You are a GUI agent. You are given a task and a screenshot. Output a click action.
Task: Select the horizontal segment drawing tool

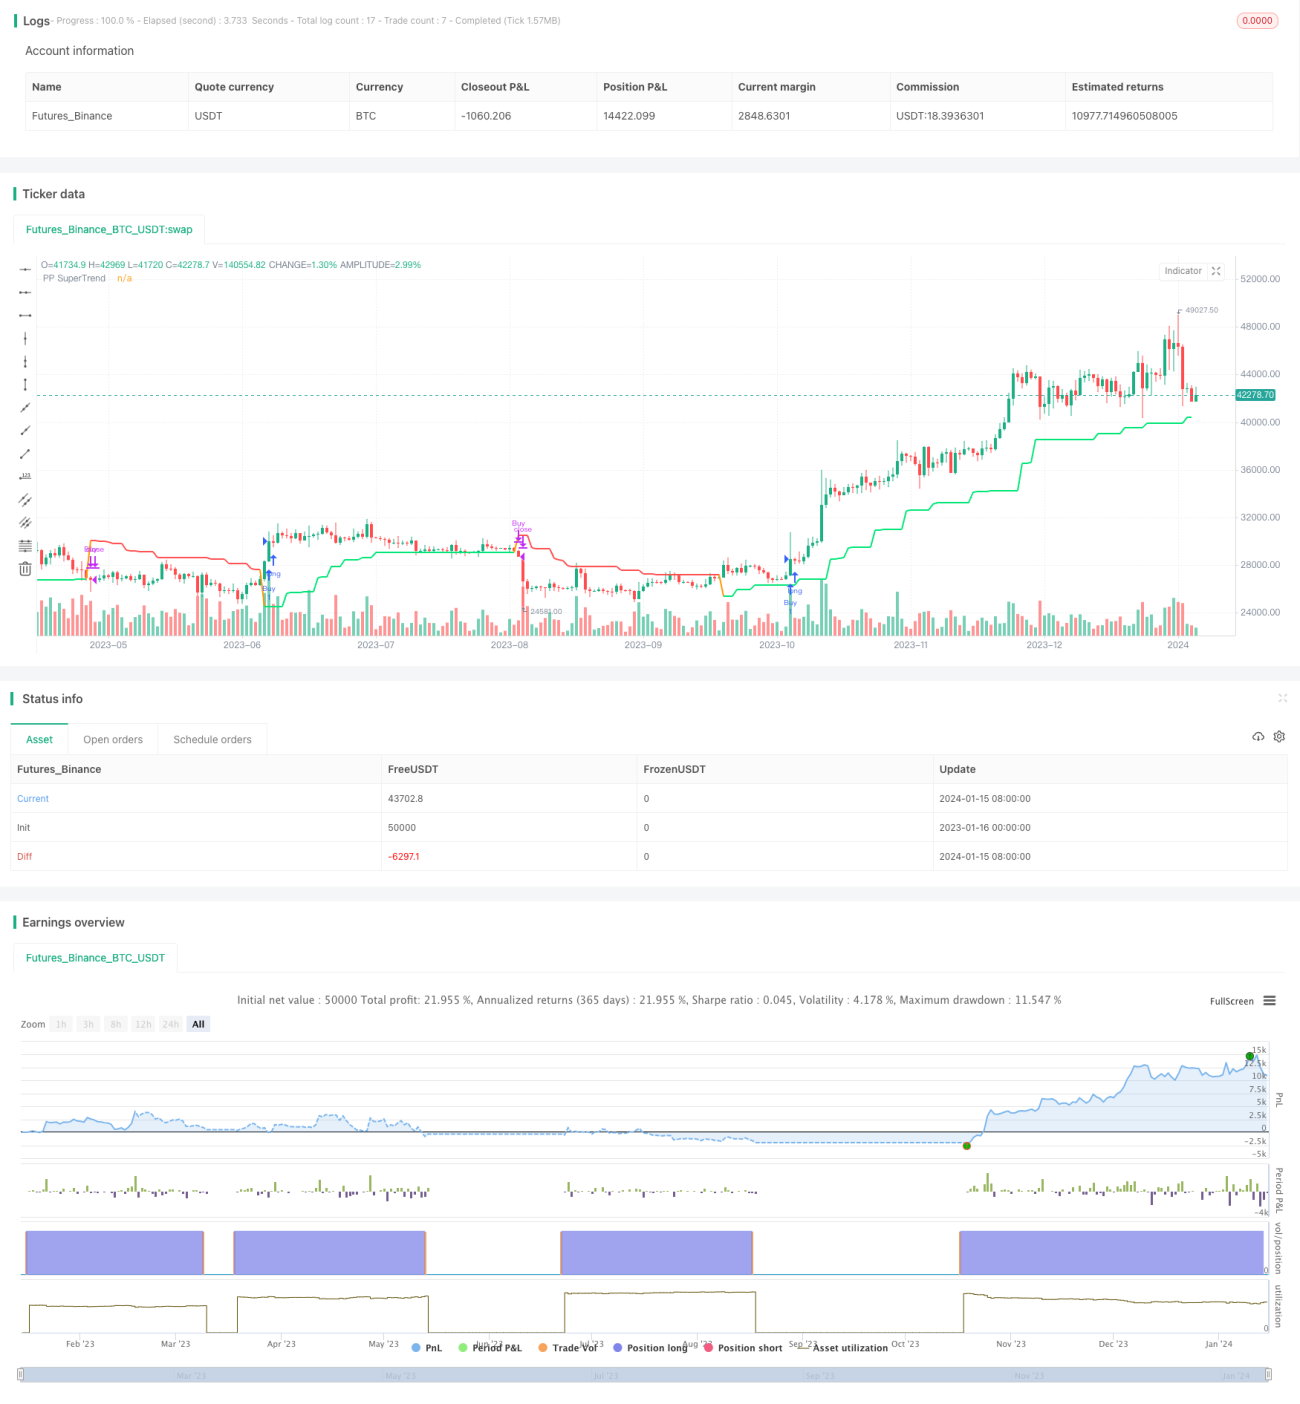click(x=25, y=315)
